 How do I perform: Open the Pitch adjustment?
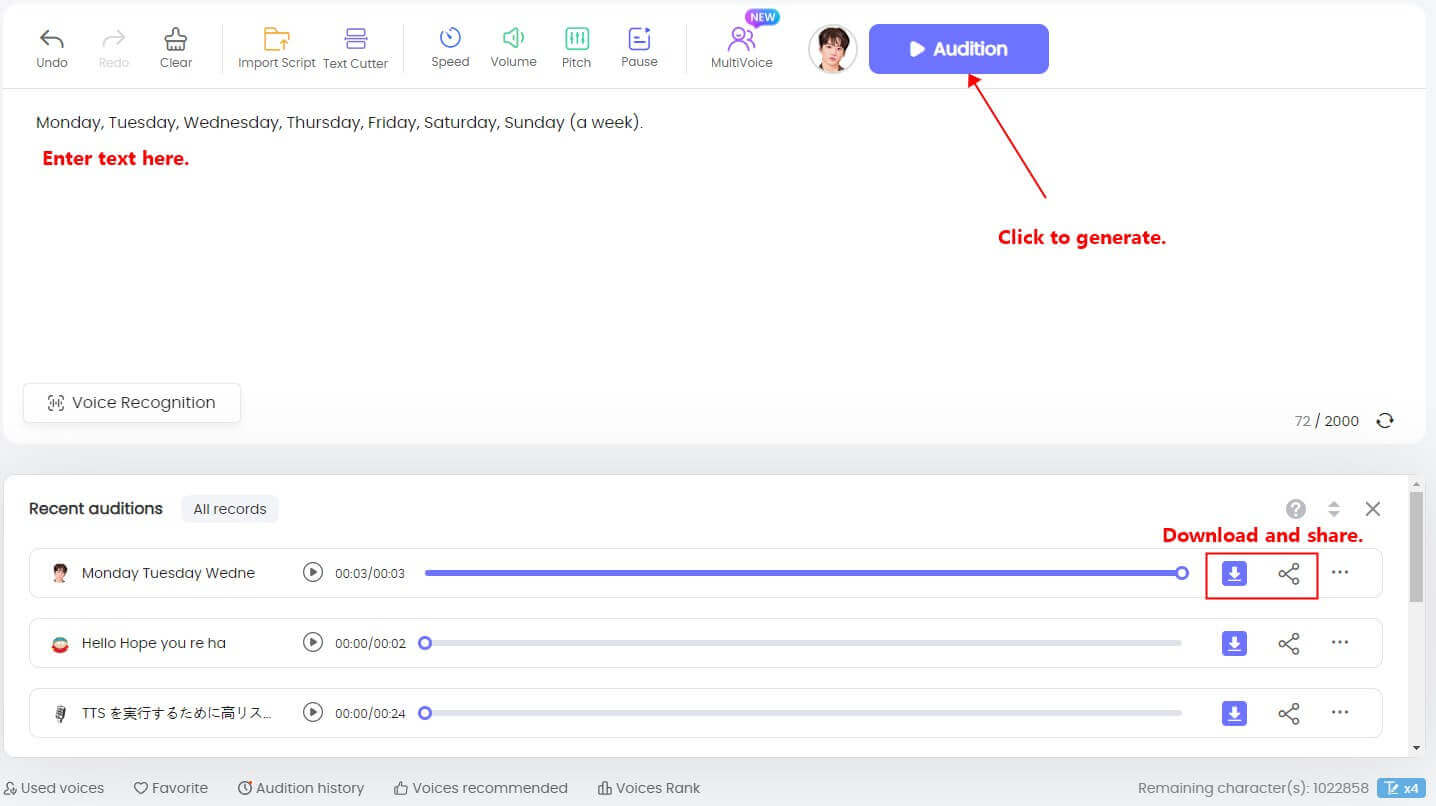(x=576, y=48)
